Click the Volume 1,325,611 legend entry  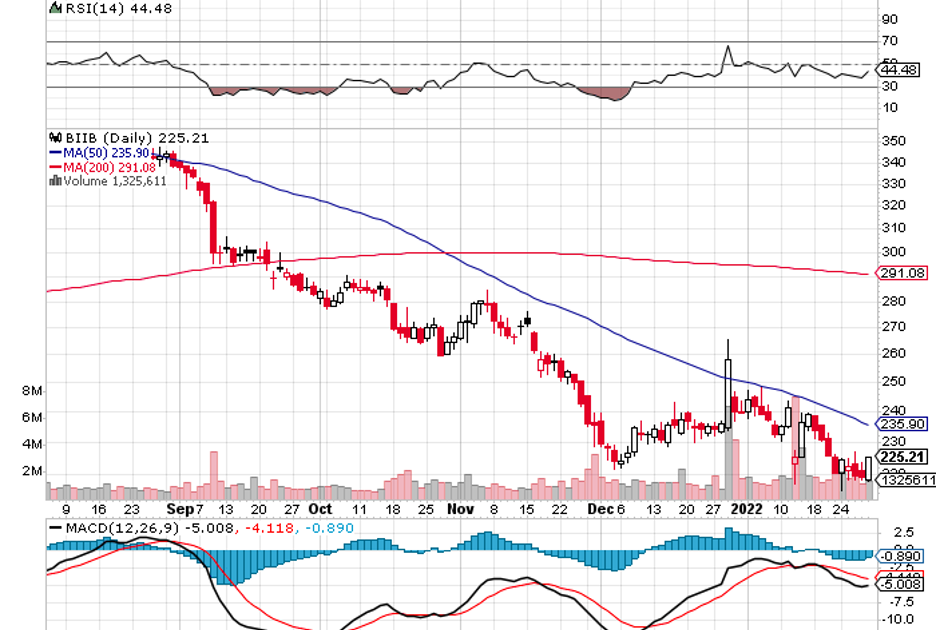(112, 181)
